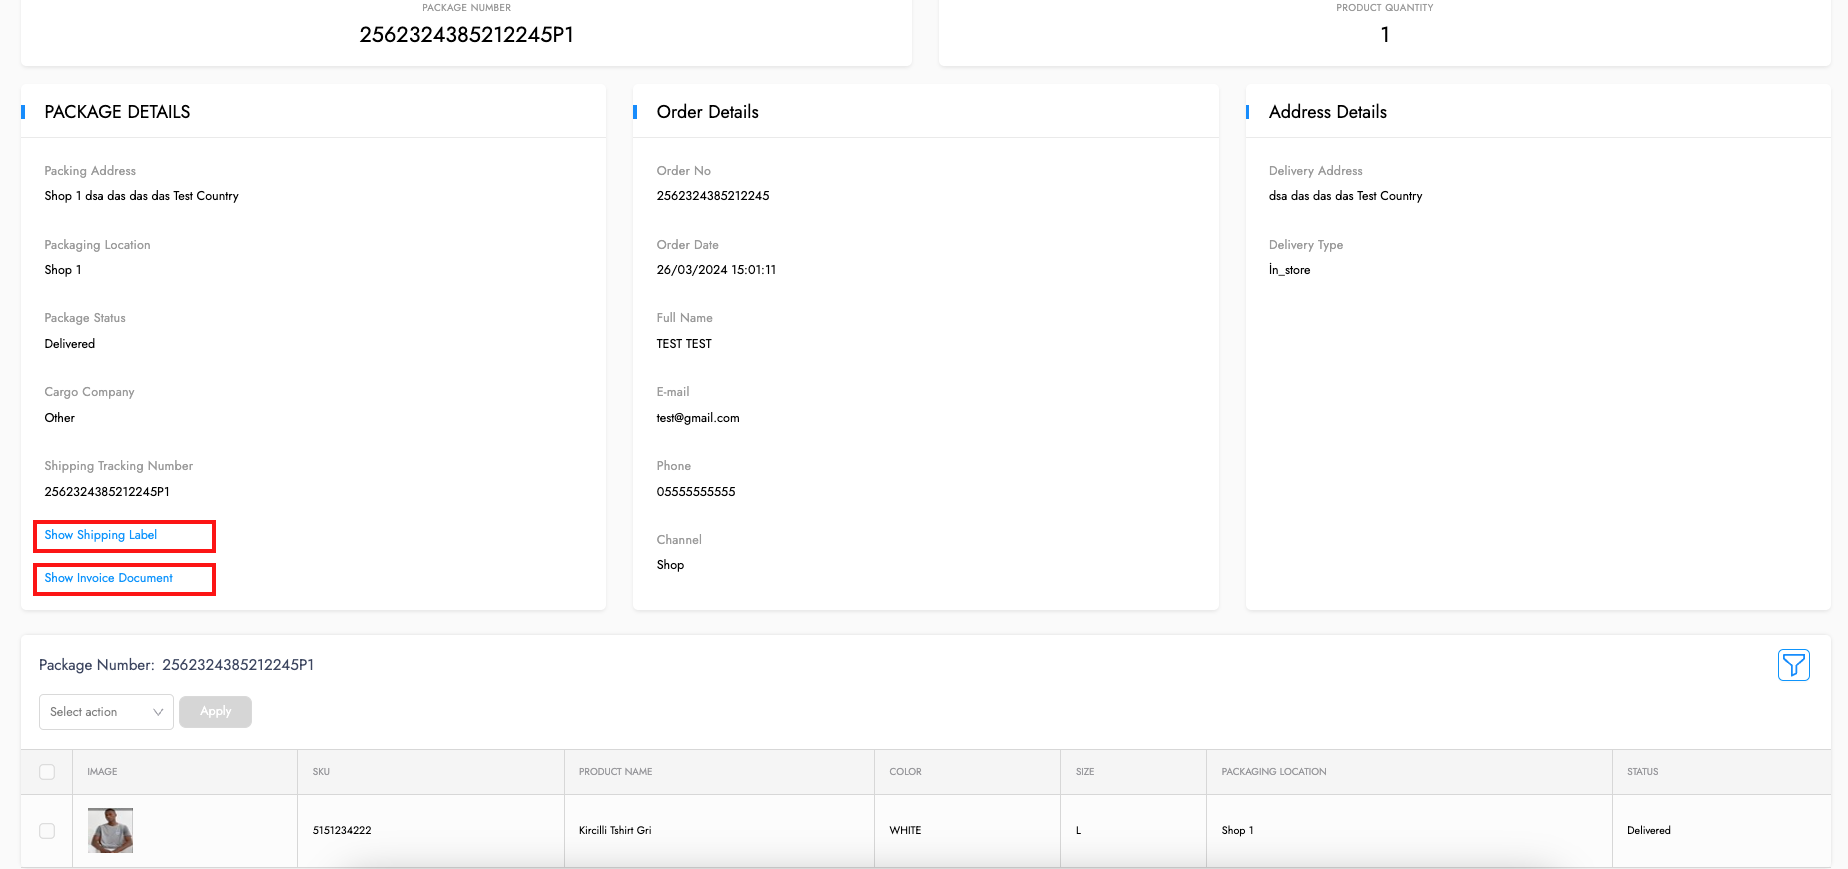Click the Delivered status in product row
This screenshot has width=1848, height=869.
tap(1648, 831)
